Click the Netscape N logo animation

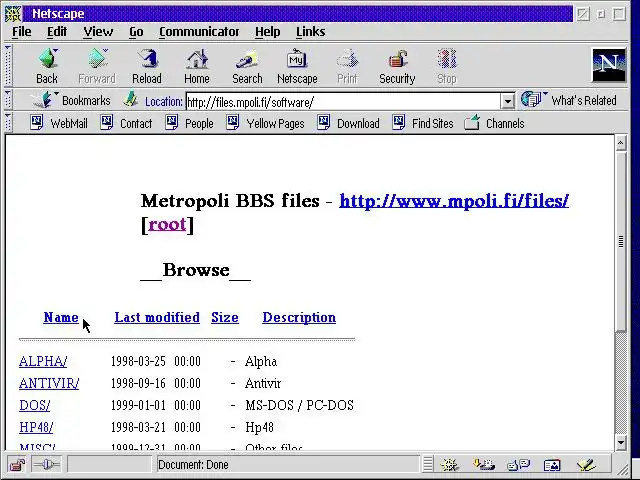[x=609, y=65]
